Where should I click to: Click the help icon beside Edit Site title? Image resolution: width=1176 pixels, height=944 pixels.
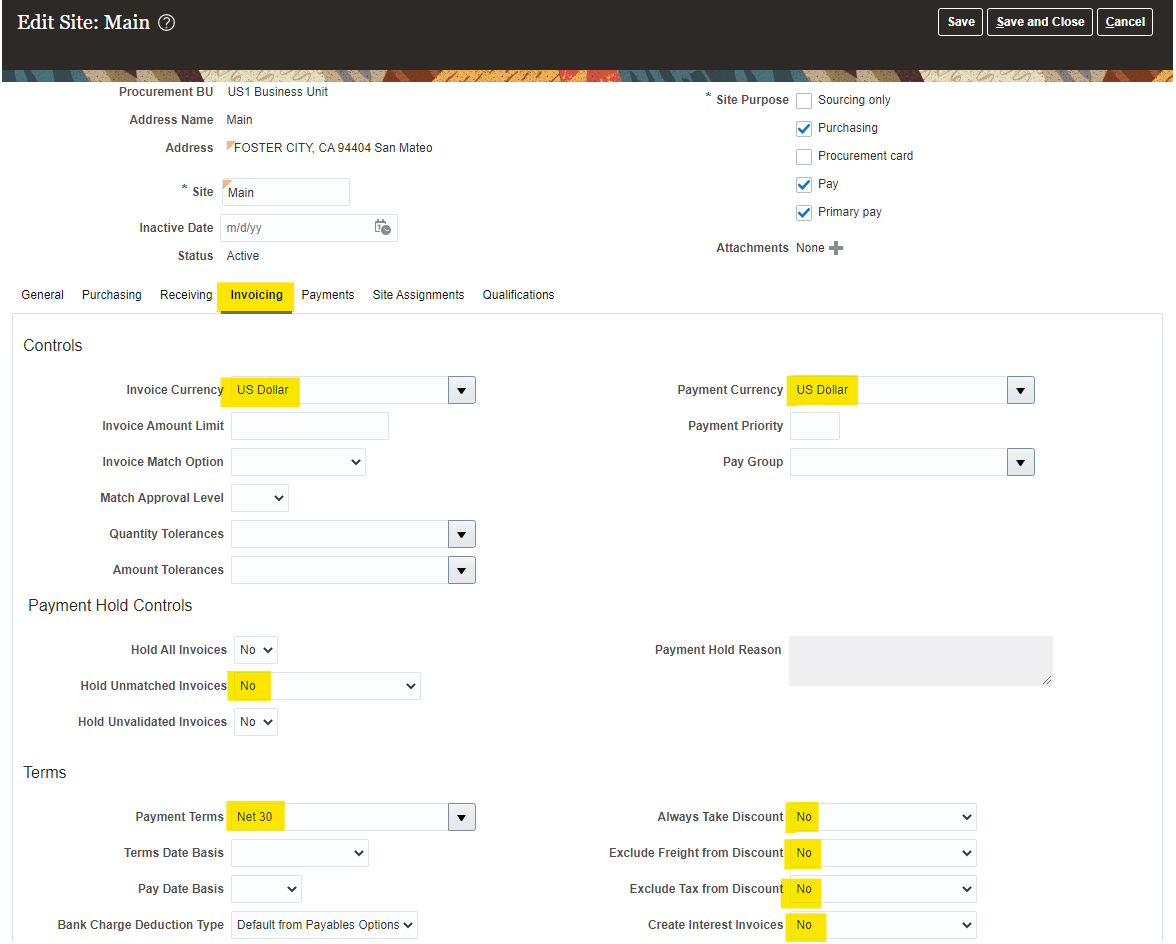click(x=167, y=23)
